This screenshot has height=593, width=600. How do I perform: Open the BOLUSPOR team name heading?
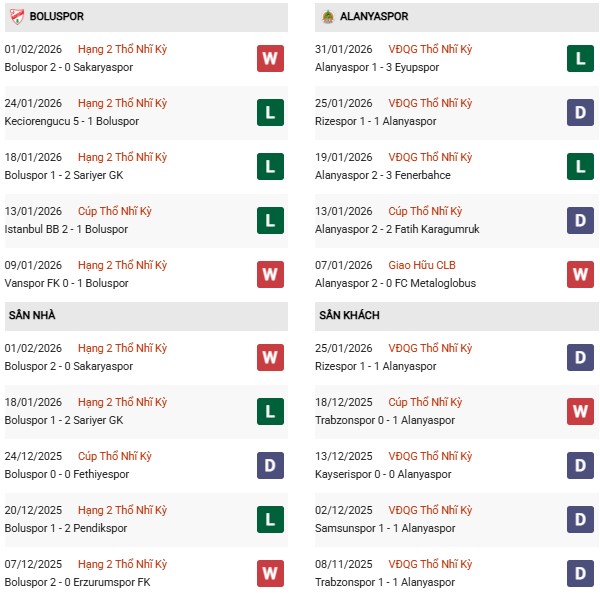(57, 17)
